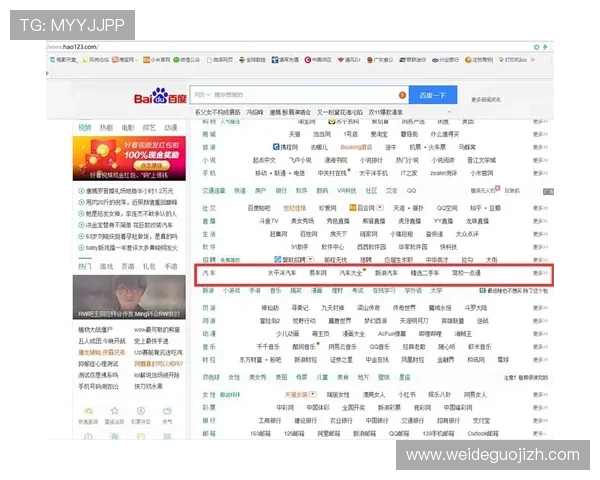
Task: Open the 中国供应 bookmark
Action: click(x=318, y=60)
